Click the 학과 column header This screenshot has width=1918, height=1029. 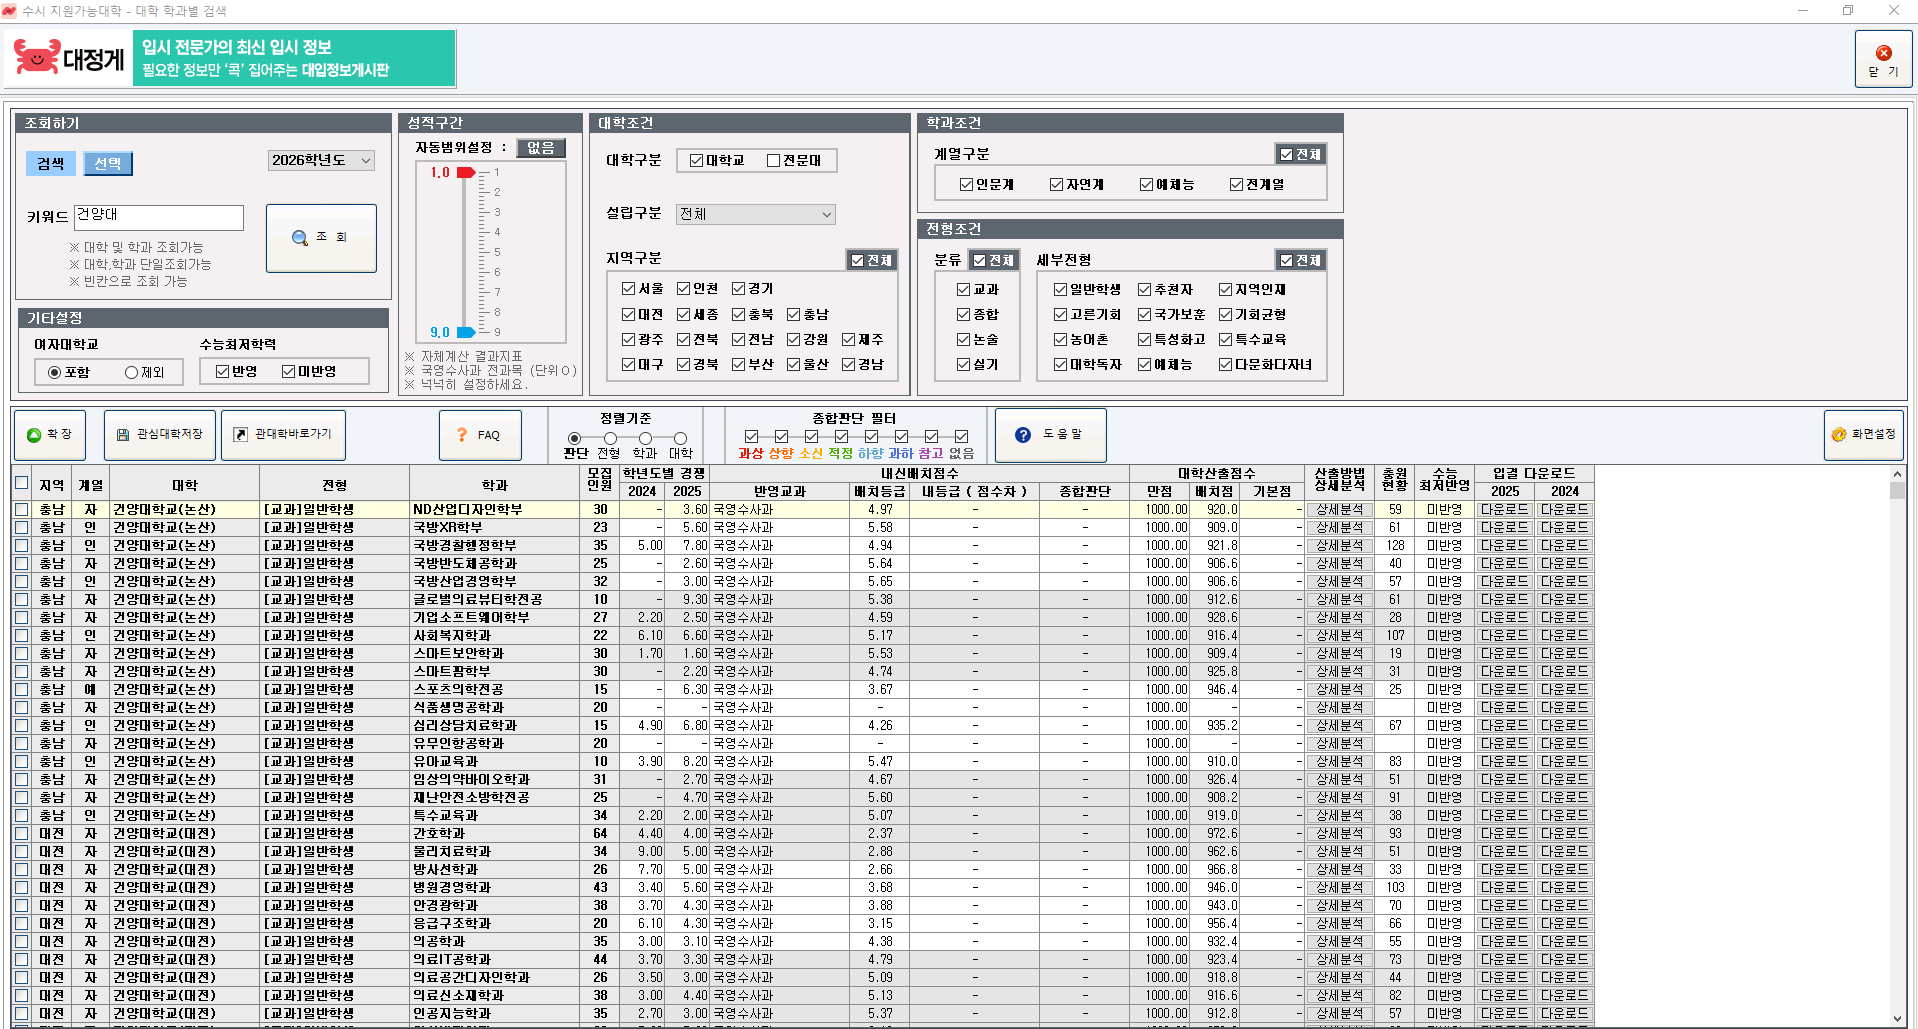click(x=495, y=484)
